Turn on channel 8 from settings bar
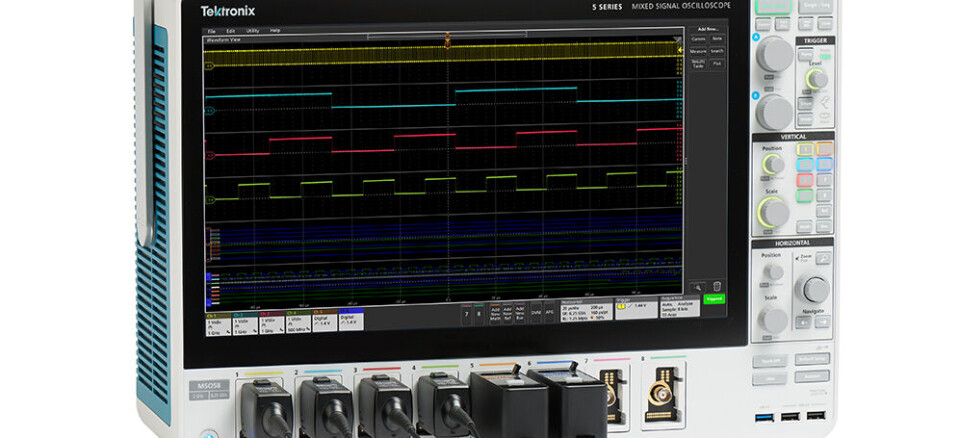This screenshot has width=960, height=438. click(x=479, y=313)
